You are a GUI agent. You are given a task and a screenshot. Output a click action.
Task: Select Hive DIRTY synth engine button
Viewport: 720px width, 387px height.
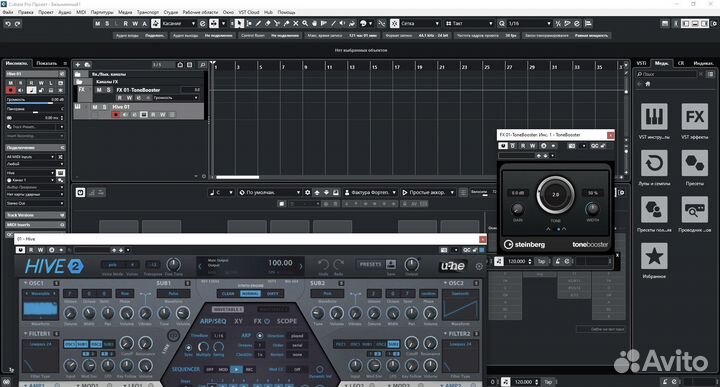(272, 293)
